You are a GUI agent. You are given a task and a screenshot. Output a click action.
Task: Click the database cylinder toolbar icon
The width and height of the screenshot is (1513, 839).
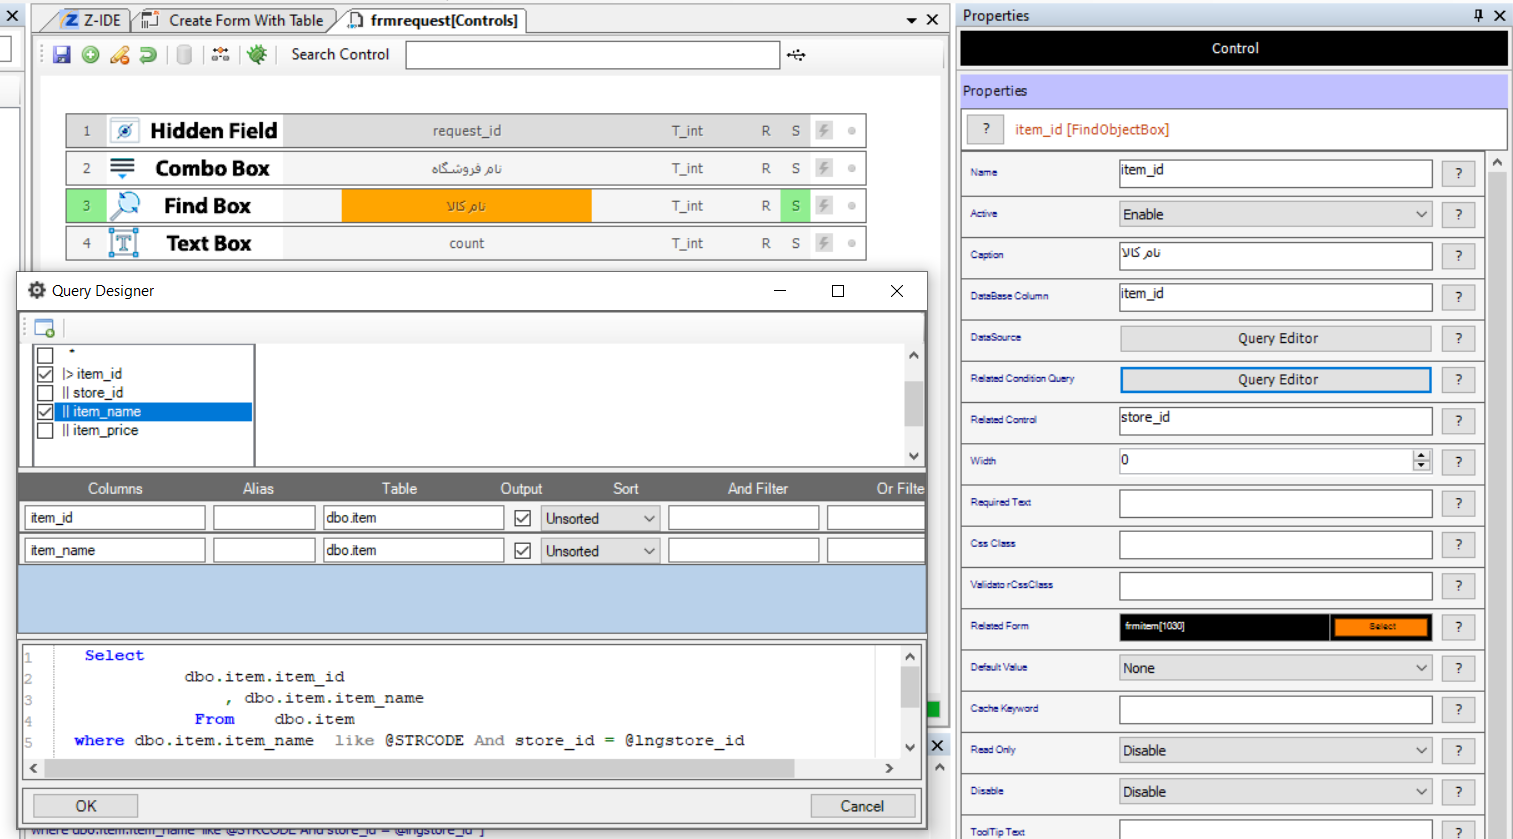coord(184,55)
